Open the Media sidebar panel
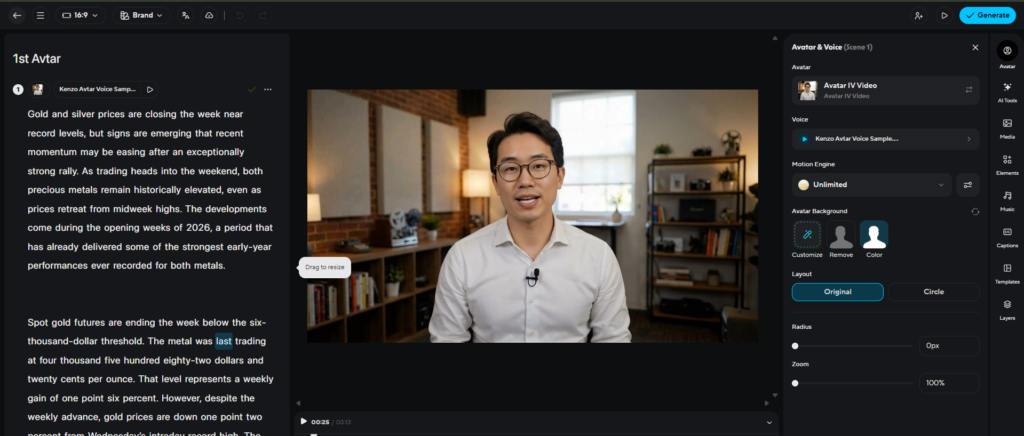 [1006, 127]
